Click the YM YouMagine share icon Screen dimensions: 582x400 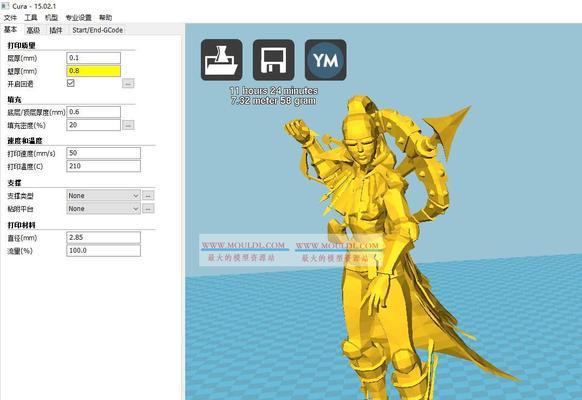[326, 60]
